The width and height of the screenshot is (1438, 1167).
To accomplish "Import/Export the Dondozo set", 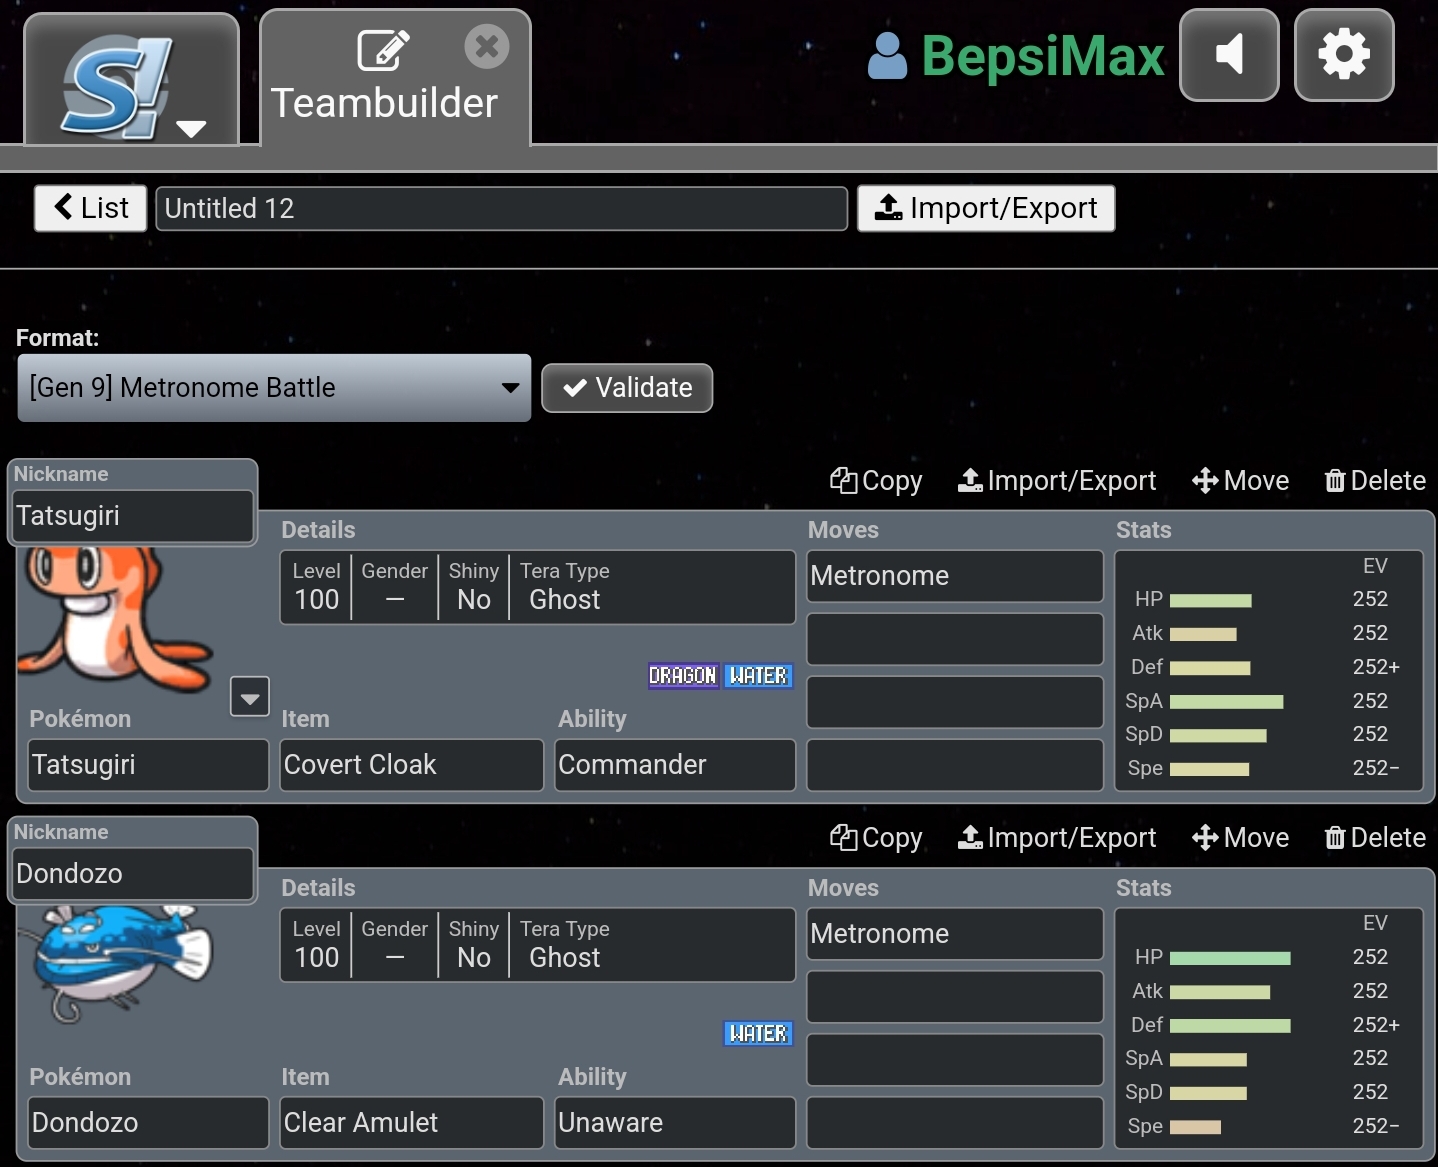I will (x=1057, y=838).
